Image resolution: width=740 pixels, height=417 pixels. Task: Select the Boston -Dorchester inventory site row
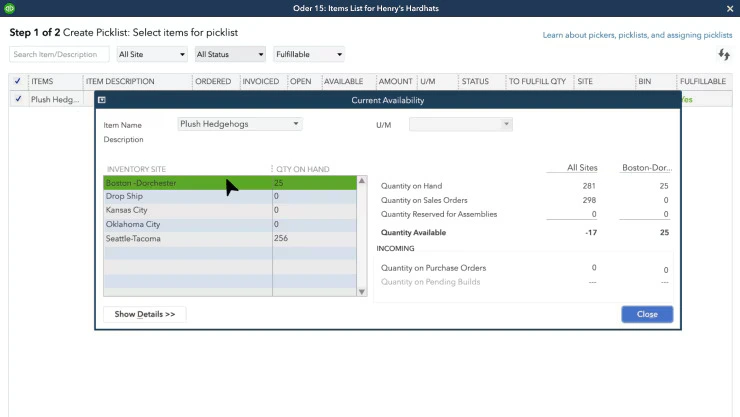tap(230, 183)
